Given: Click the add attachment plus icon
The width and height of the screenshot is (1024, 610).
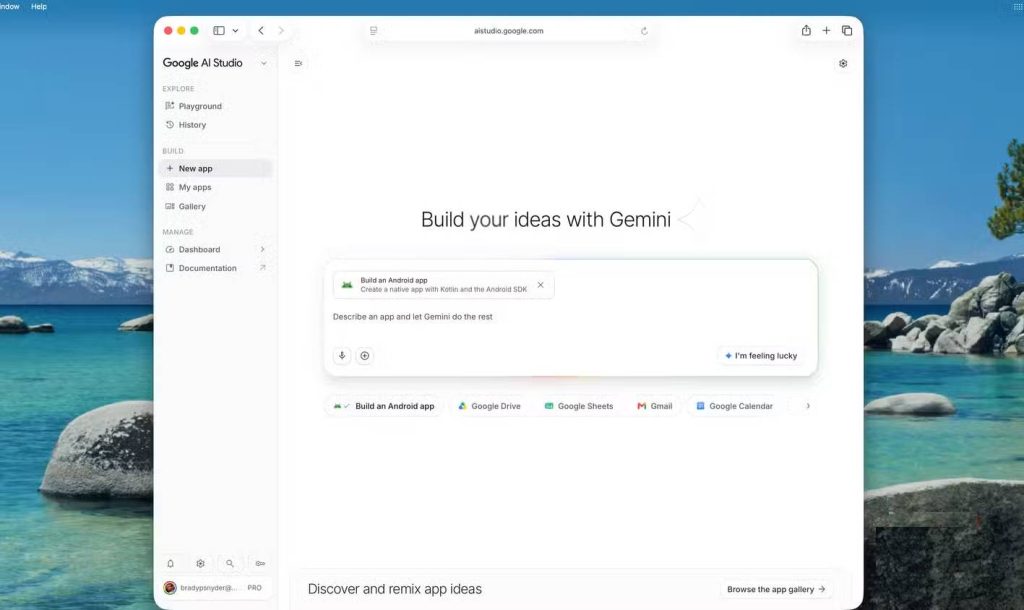Looking at the screenshot, I should tap(364, 356).
